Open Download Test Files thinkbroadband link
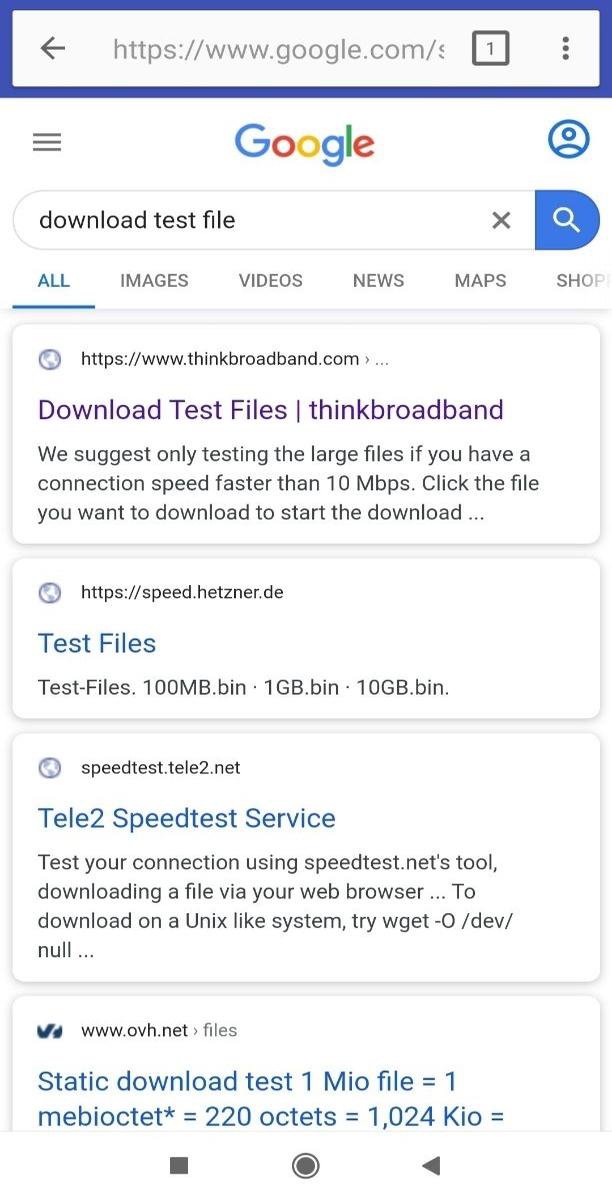612x1200 pixels. (x=270, y=410)
